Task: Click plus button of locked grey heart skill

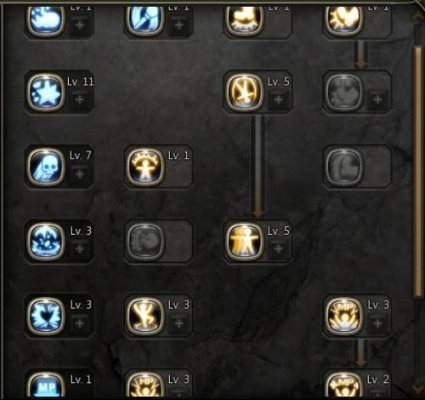Action: [377, 100]
